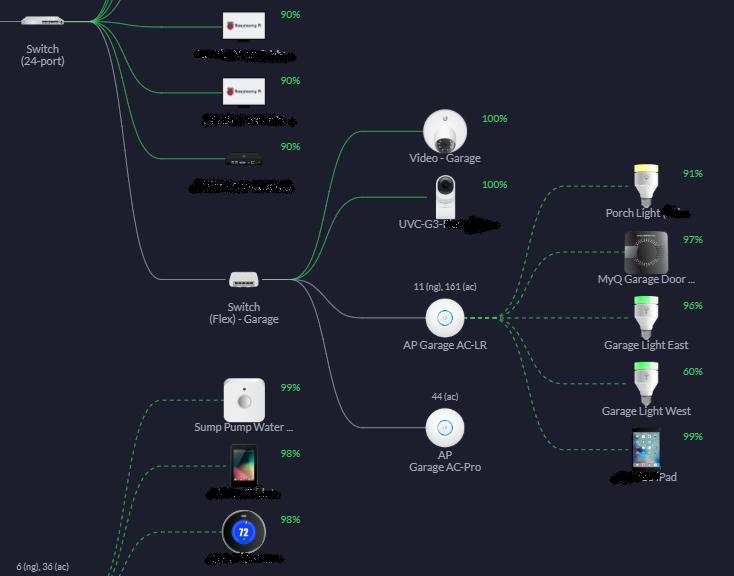Select the Video - Garage dome camera icon
734x576 pixels.
[445, 131]
